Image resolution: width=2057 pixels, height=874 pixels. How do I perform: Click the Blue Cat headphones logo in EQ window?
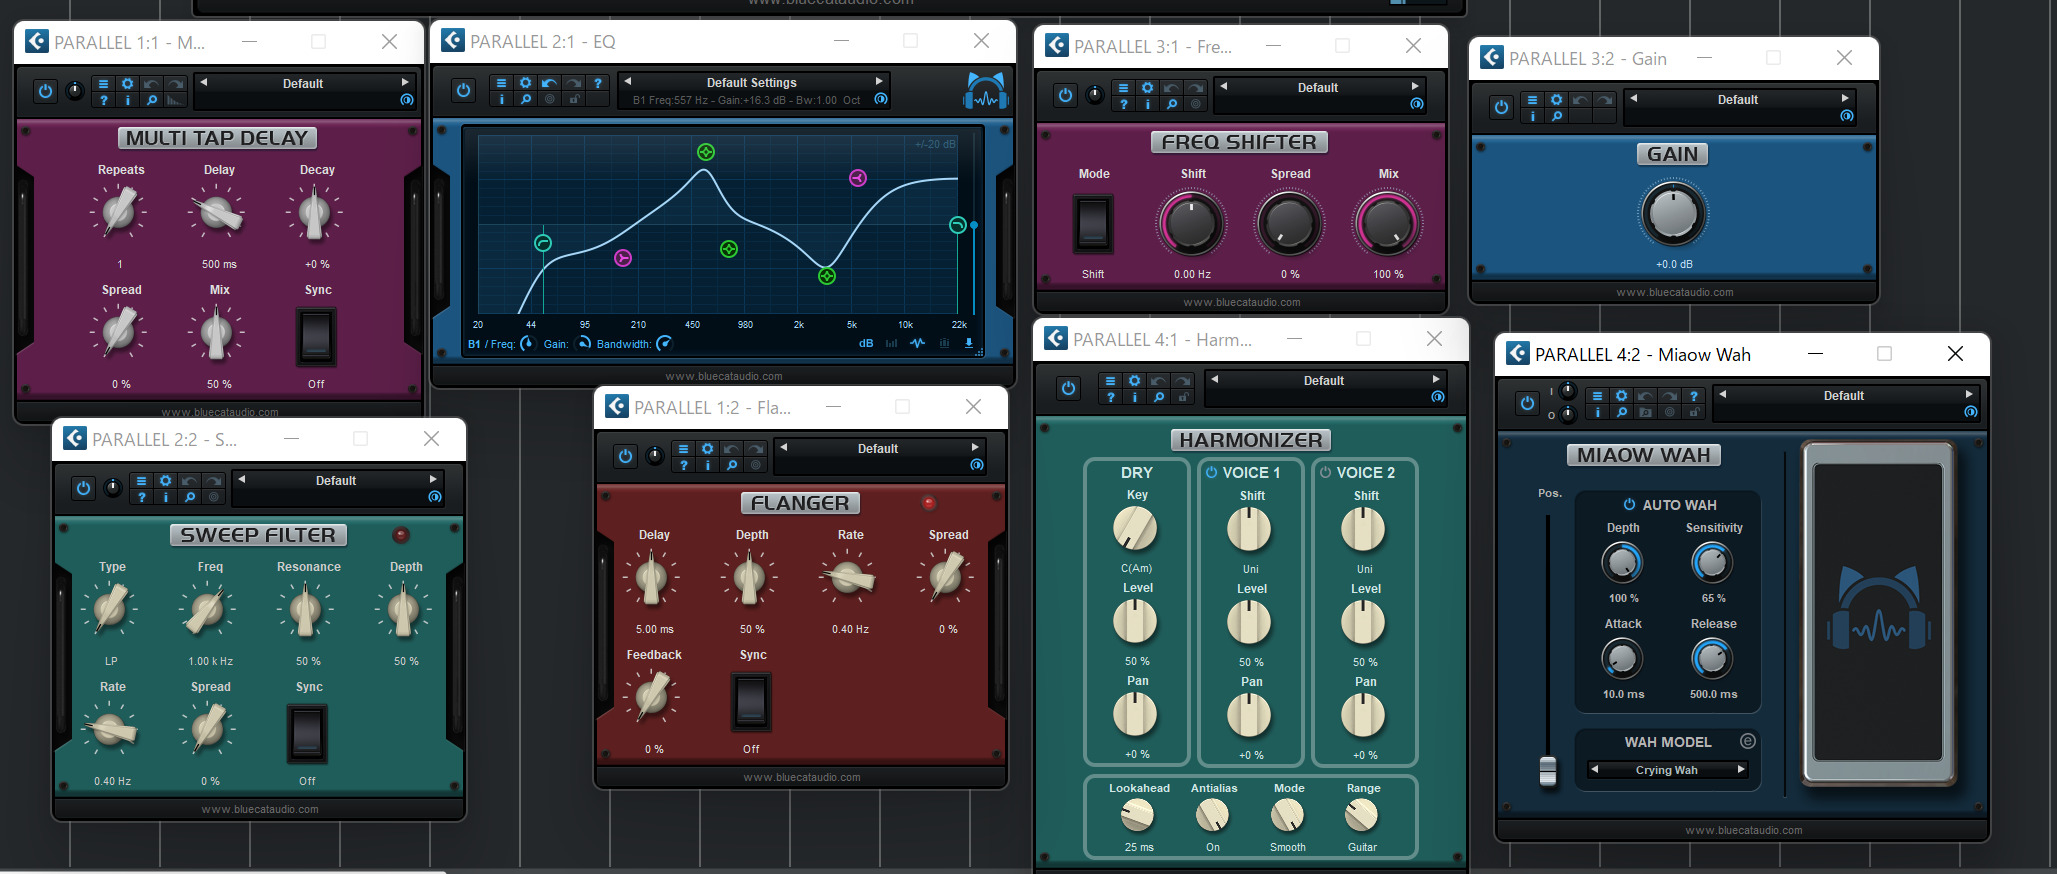(985, 91)
